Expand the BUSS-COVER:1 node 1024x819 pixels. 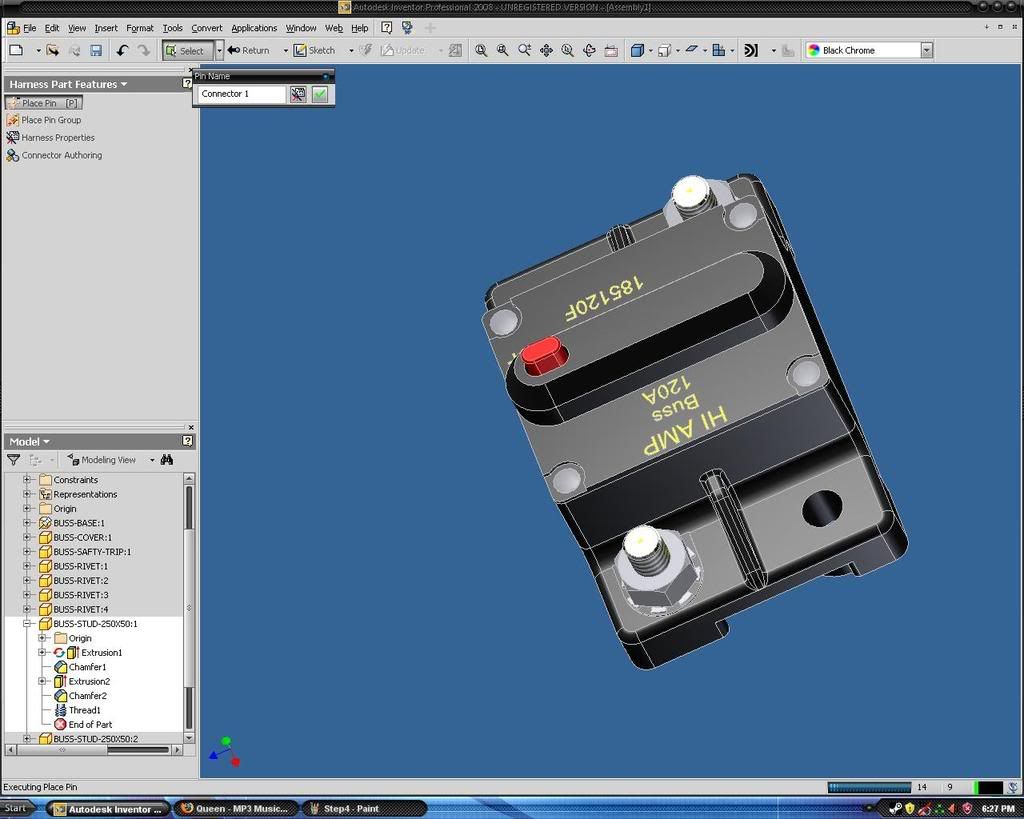coord(27,538)
